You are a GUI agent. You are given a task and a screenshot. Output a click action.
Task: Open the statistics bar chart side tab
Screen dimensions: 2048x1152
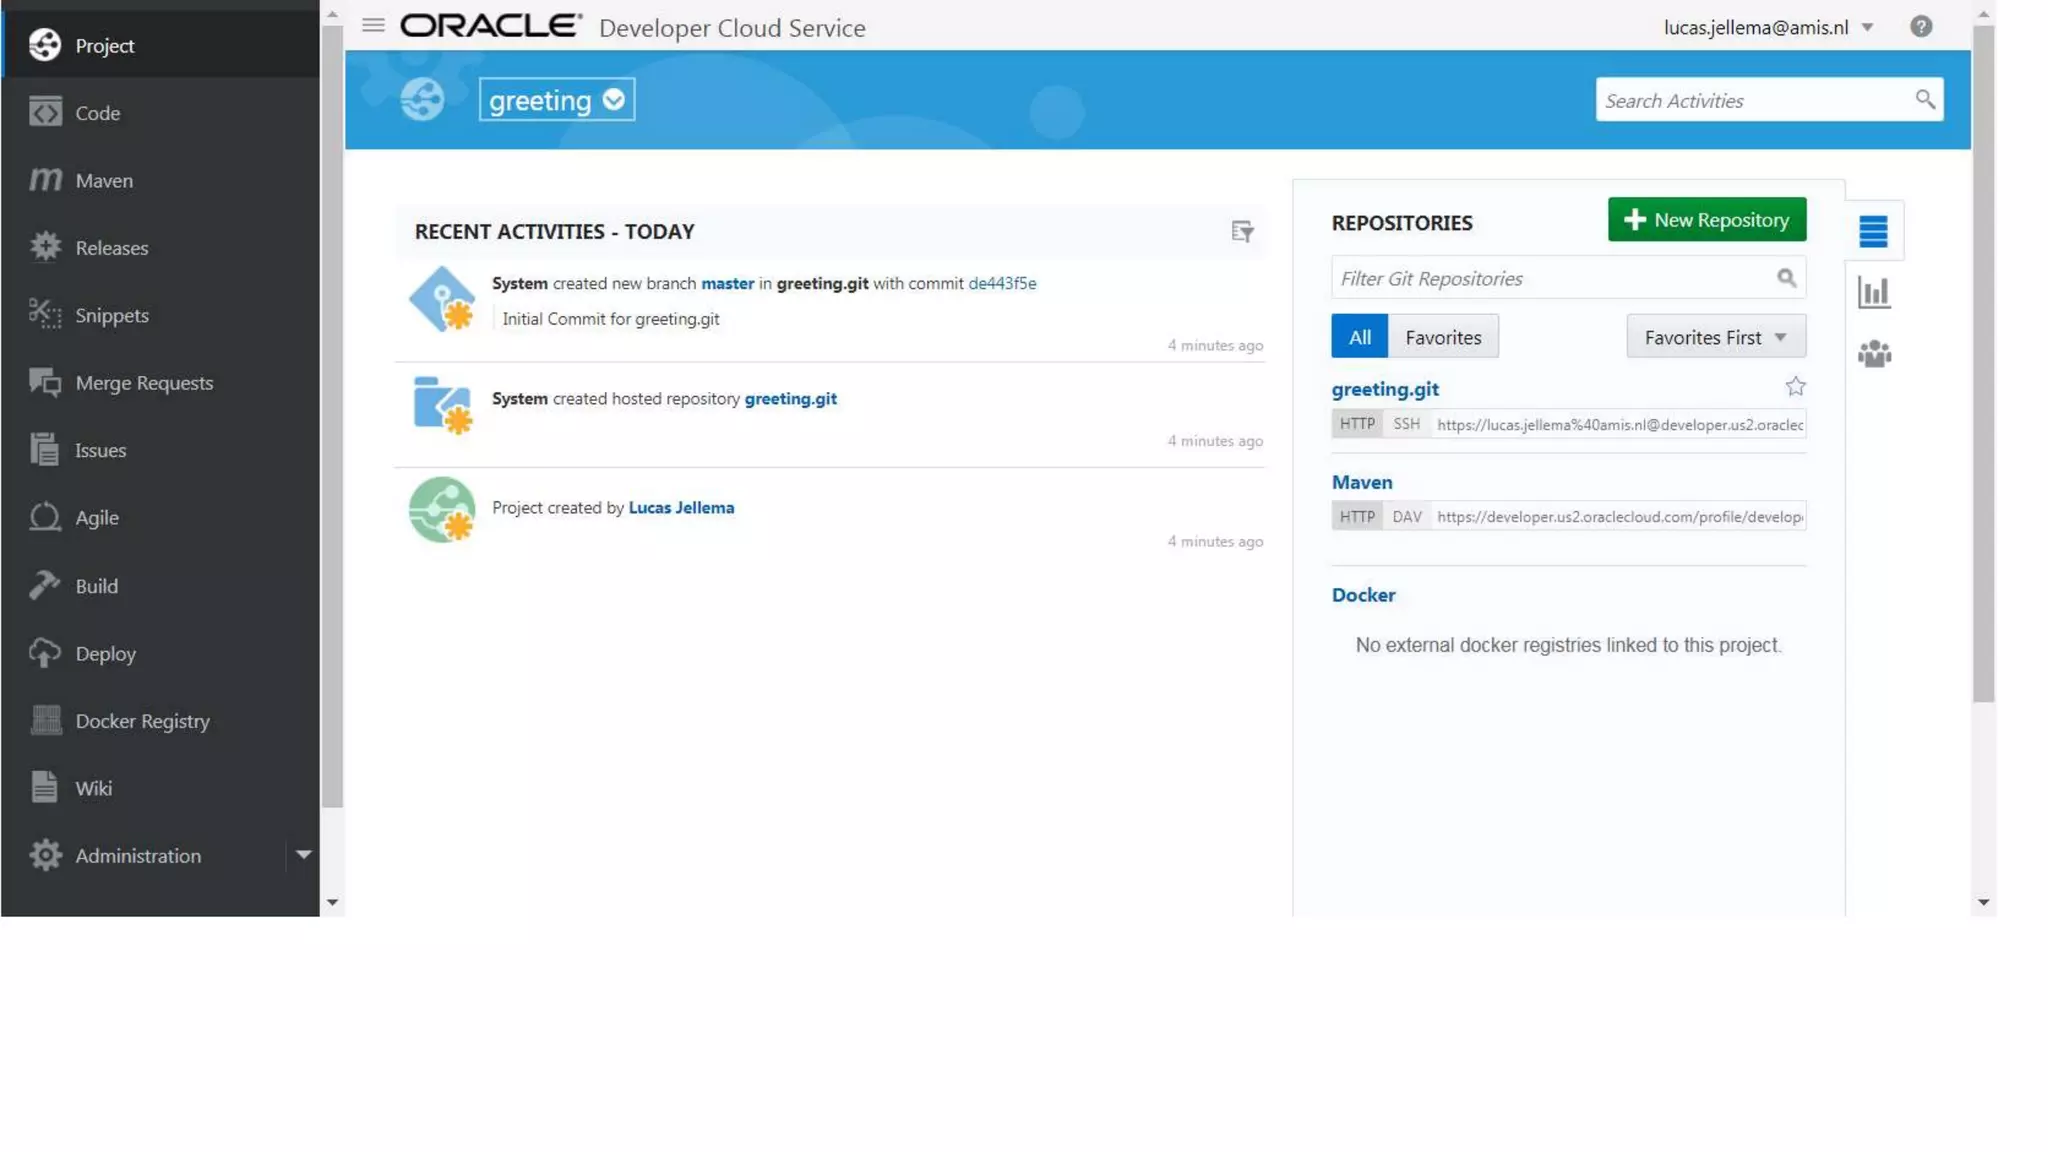tap(1873, 293)
